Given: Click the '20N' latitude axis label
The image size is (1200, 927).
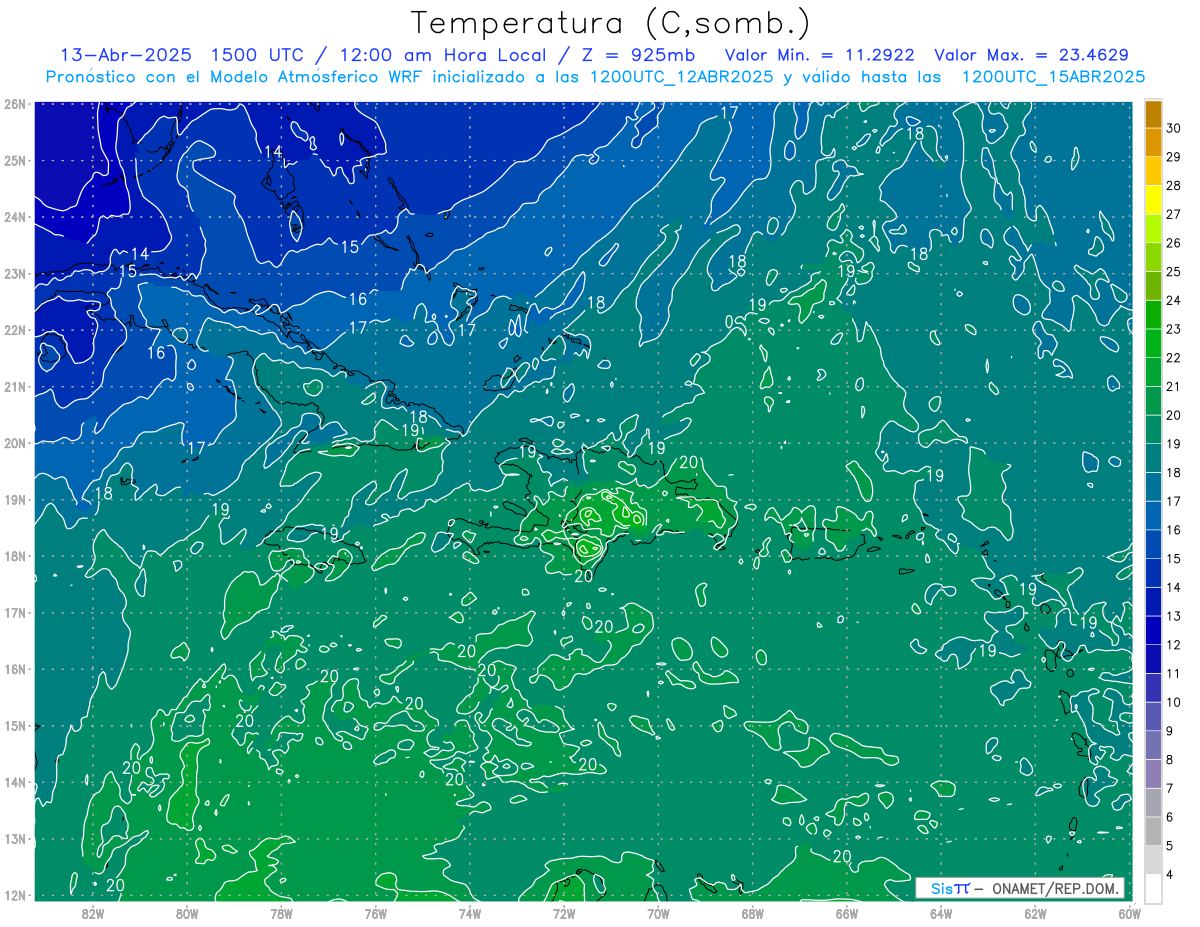Looking at the screenshot, I should tap(15, 443).
